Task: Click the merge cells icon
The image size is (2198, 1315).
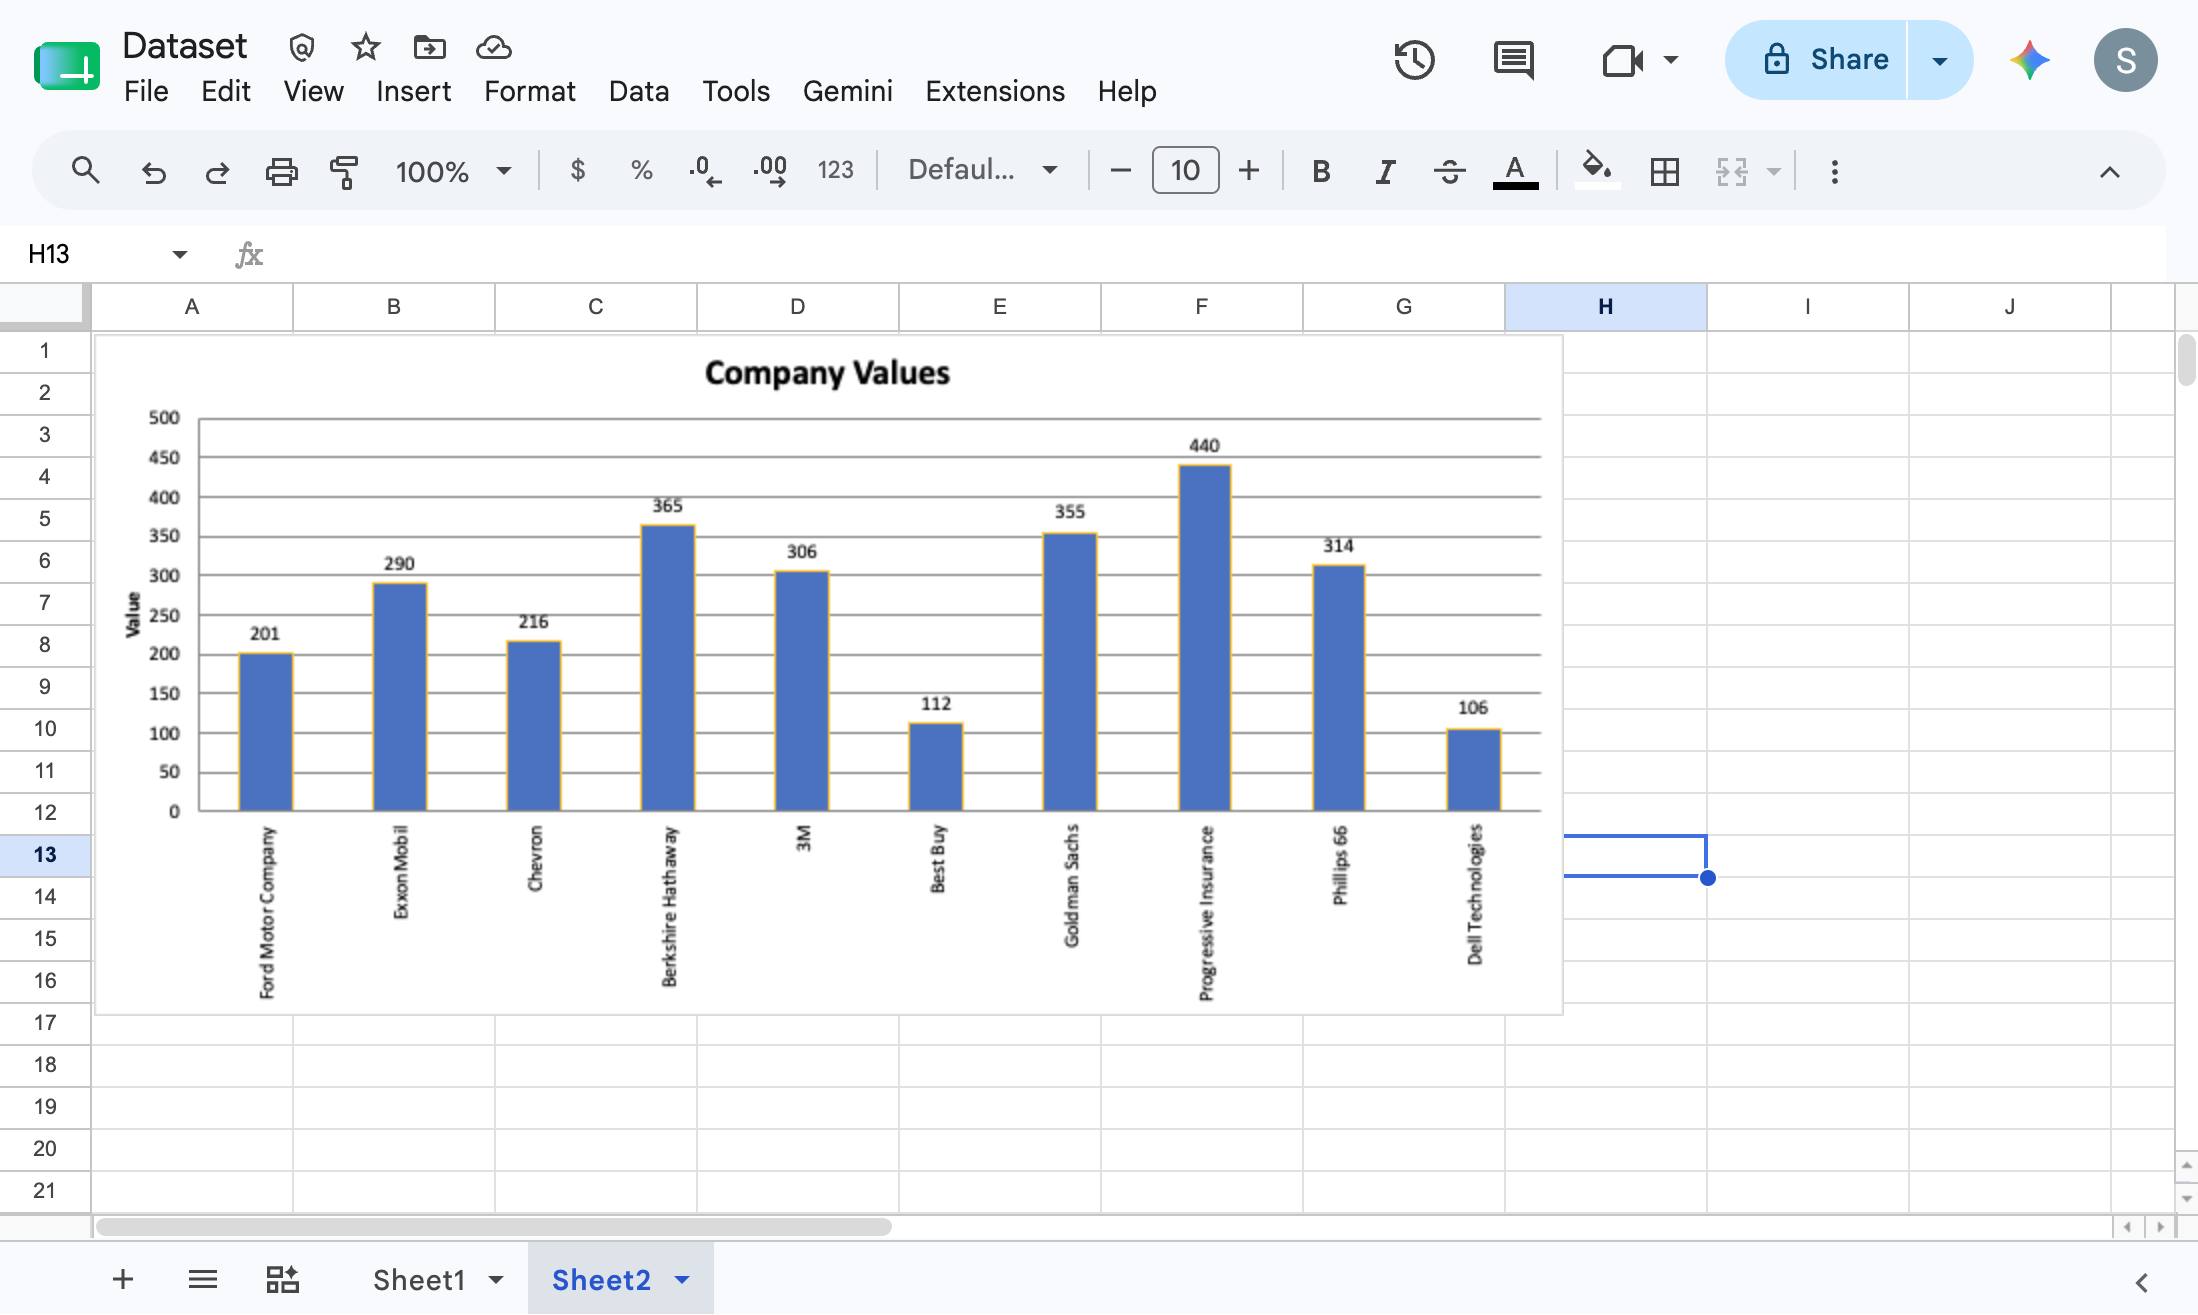Action: coord(1731,172)
